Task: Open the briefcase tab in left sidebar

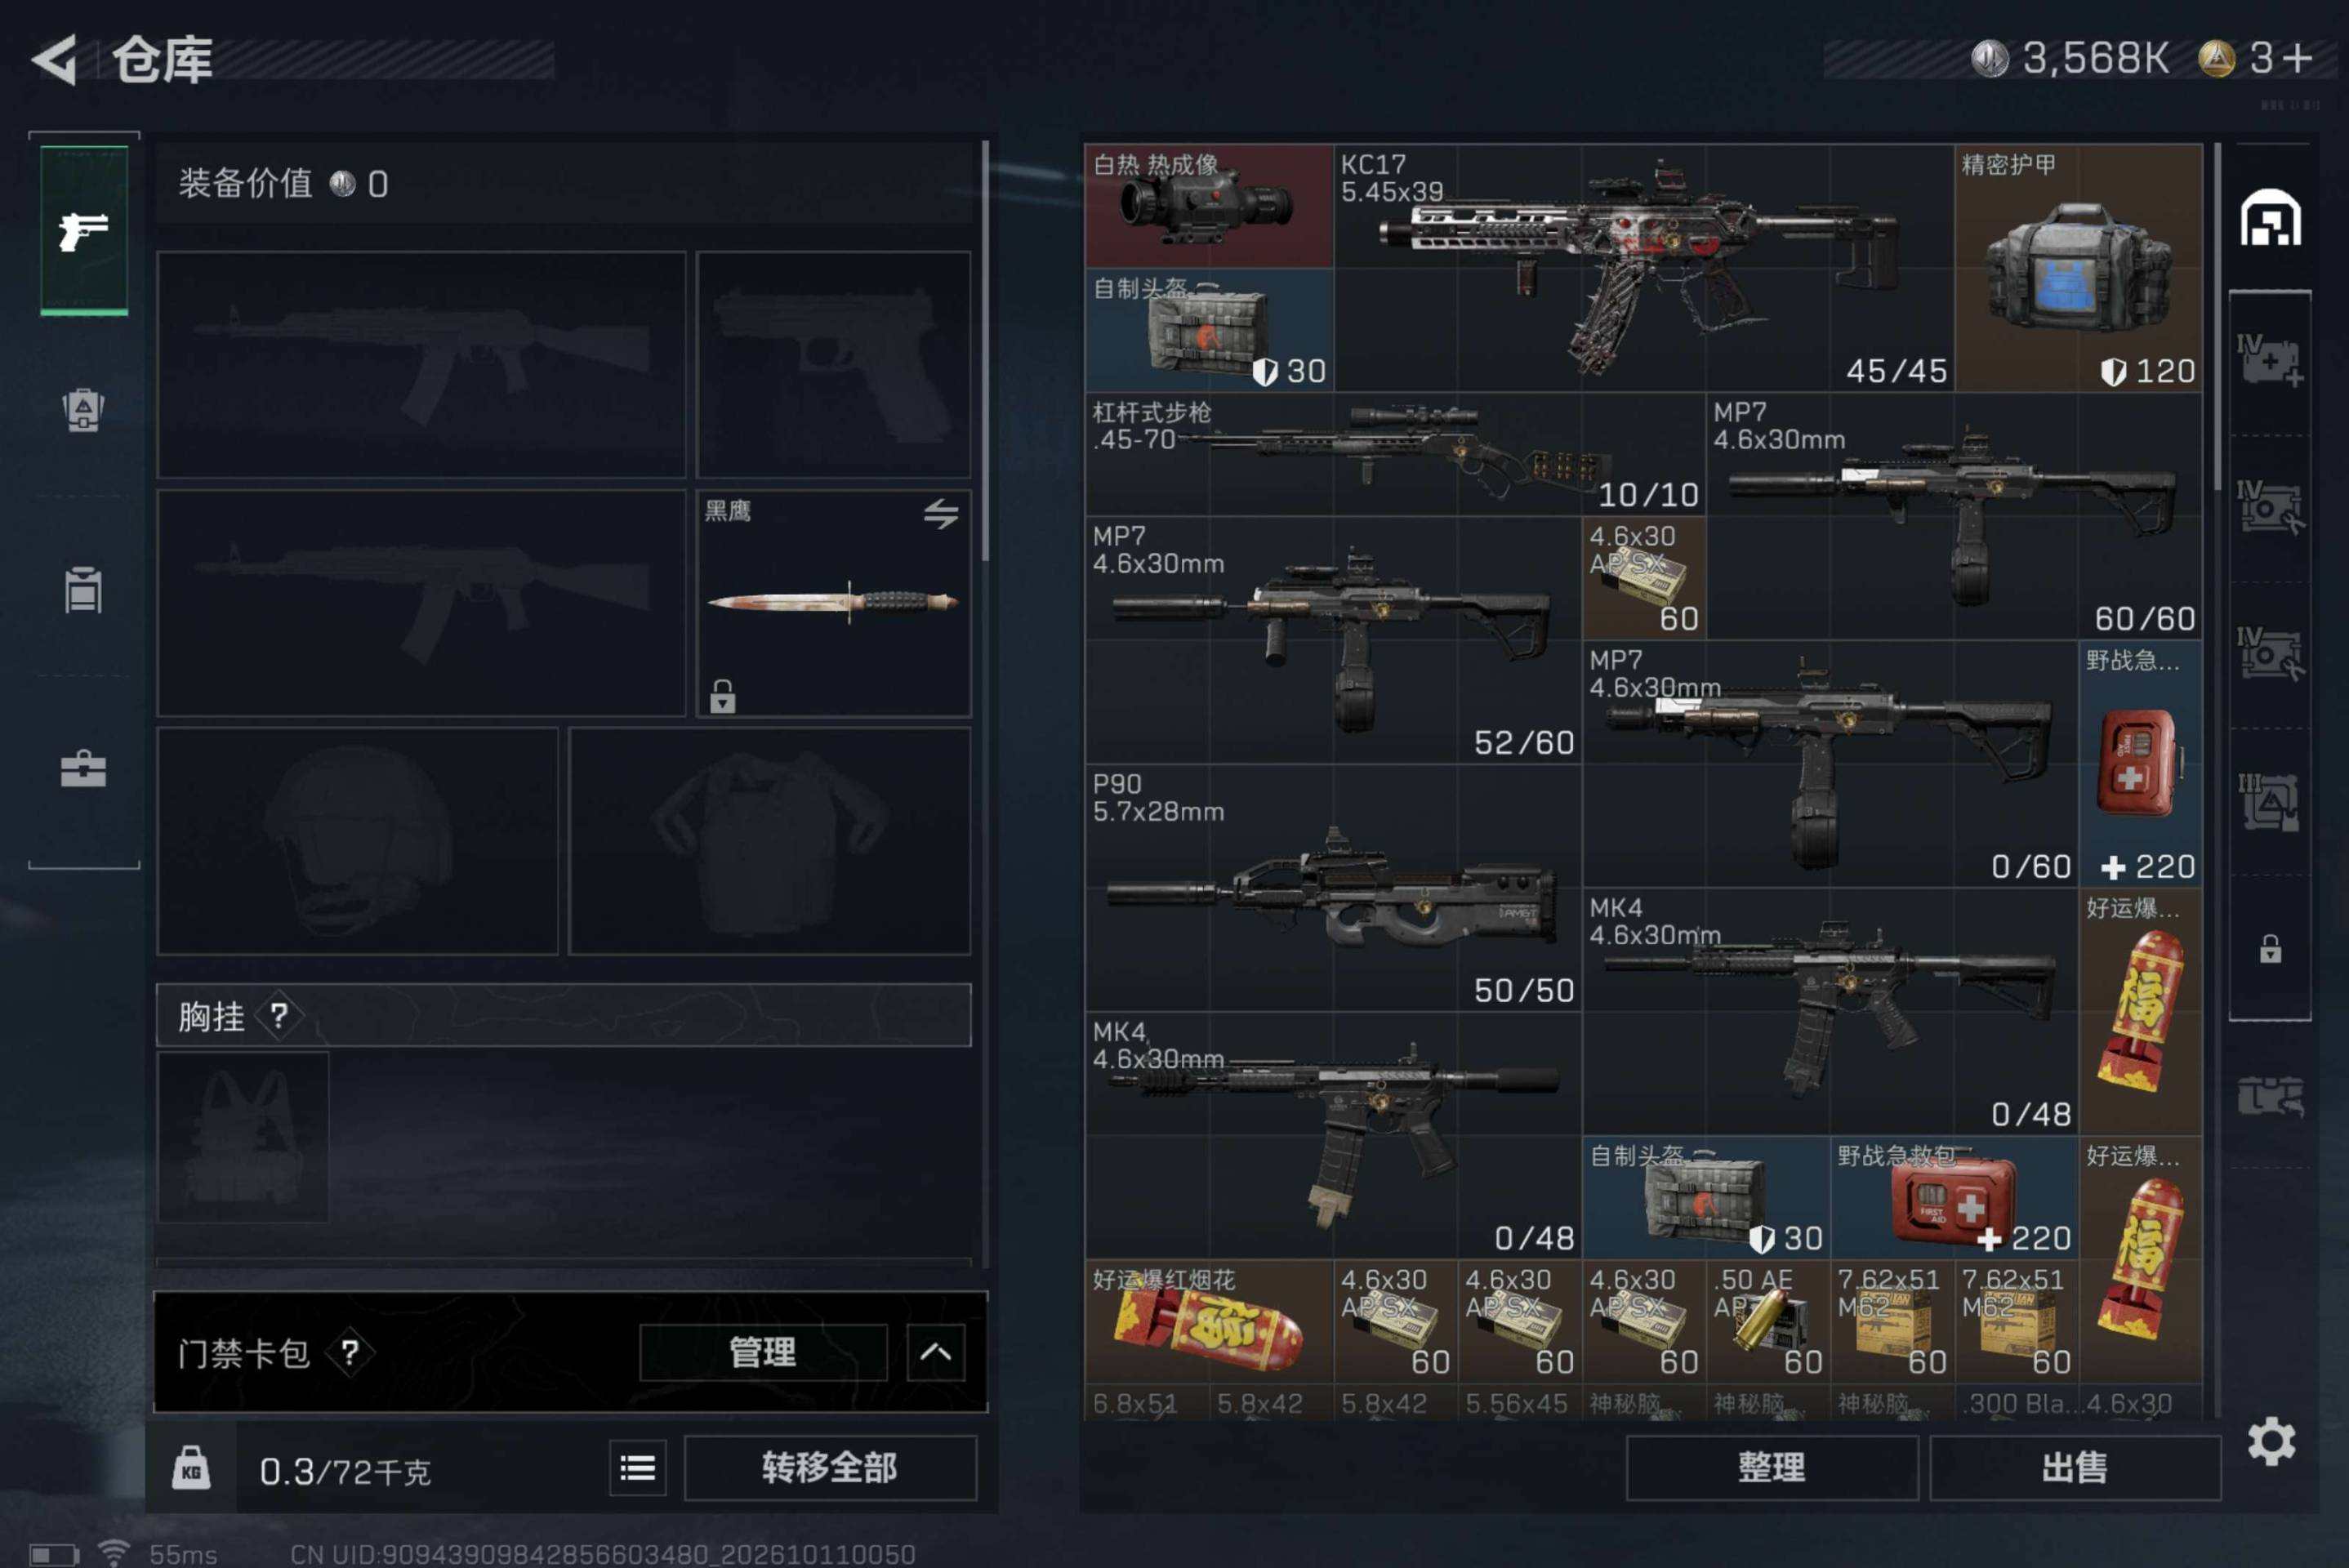Action: point(84,769)
